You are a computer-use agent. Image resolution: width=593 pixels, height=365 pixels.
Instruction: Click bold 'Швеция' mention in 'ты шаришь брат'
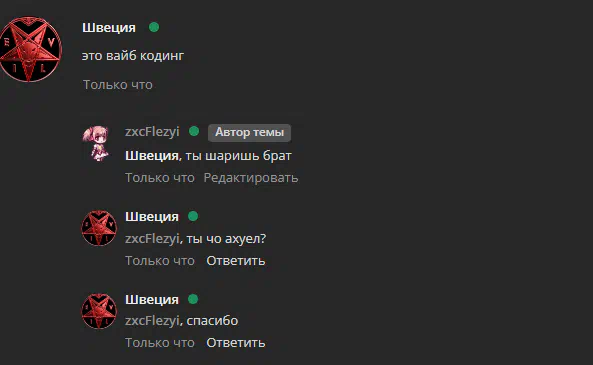(152, 155)
